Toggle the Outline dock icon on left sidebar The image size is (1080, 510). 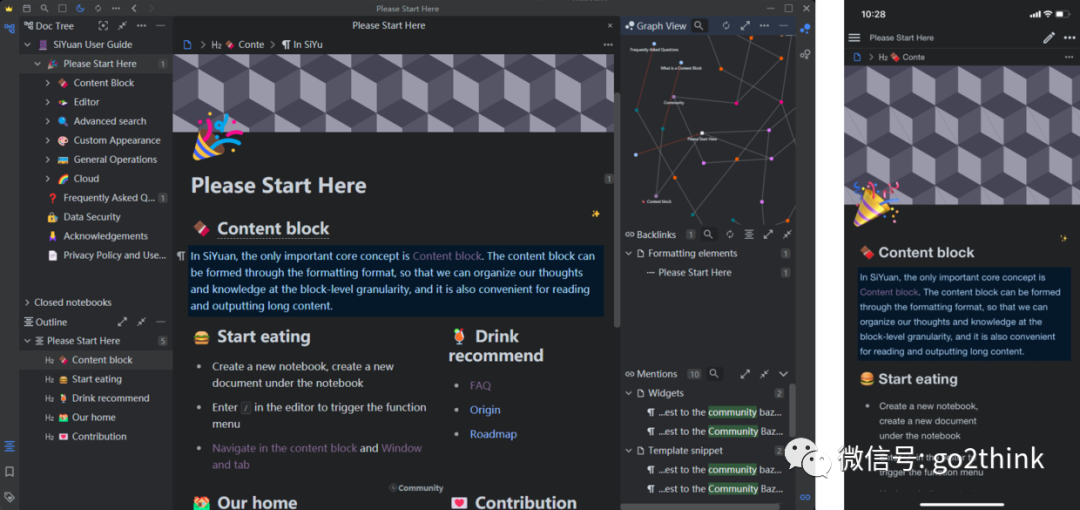coord(9,447)
